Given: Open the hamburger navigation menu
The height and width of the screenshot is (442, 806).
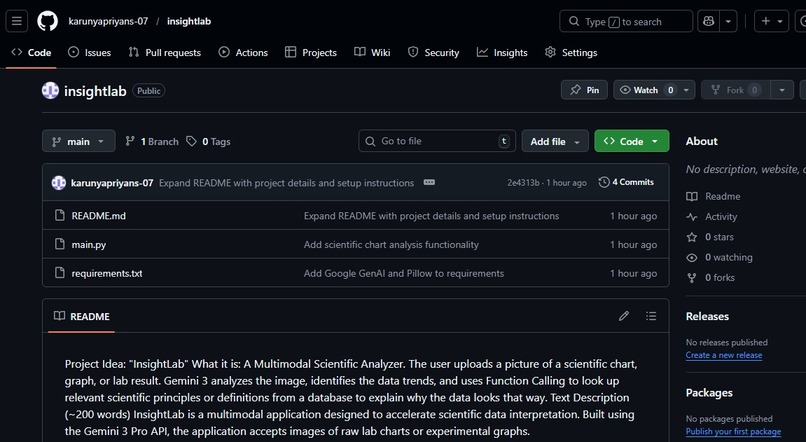Looking at the screenshot, I should 16,22.
